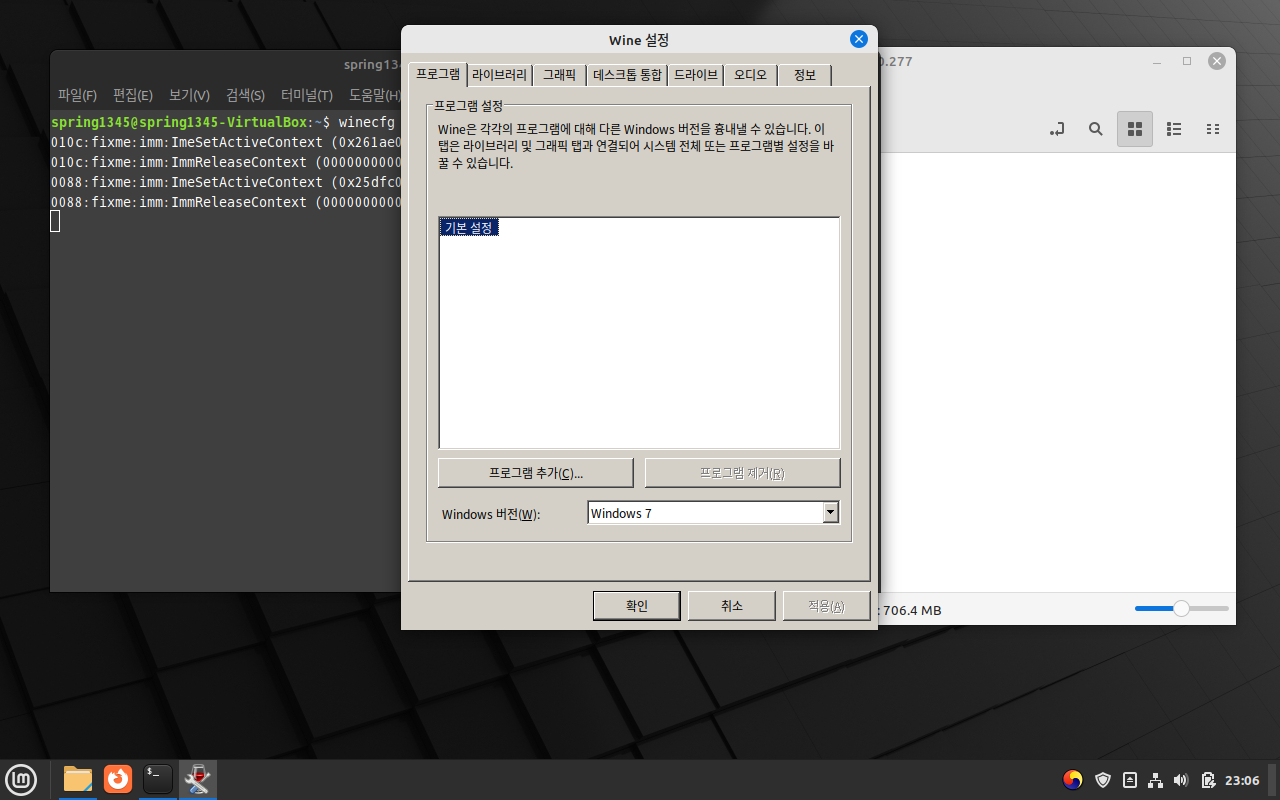Open the battery power tray icon
This screenshot has height=800, width=1280.
1208,779
